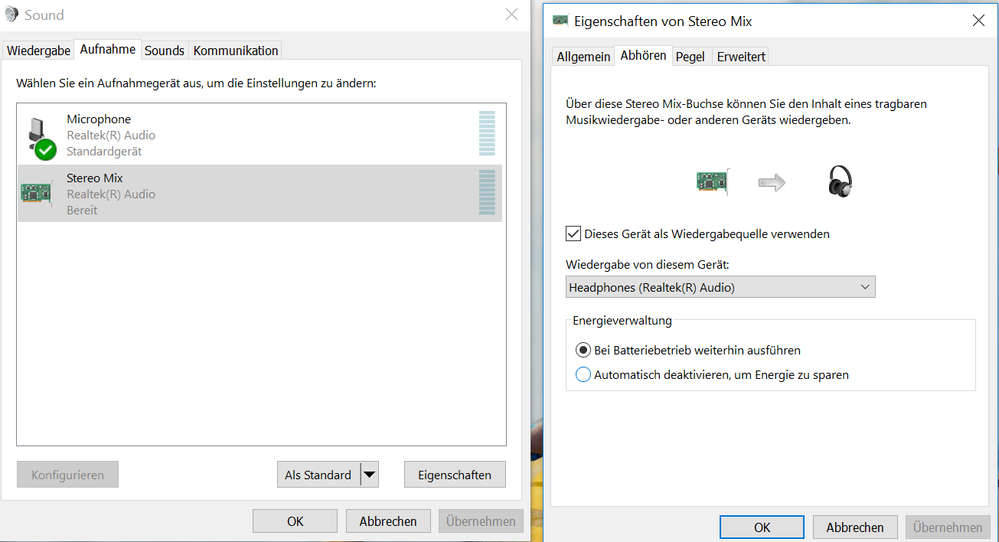Click the Stereo Mix sound card icon
The height and width of the screenshot is (542, 999).
pos(37,193)
